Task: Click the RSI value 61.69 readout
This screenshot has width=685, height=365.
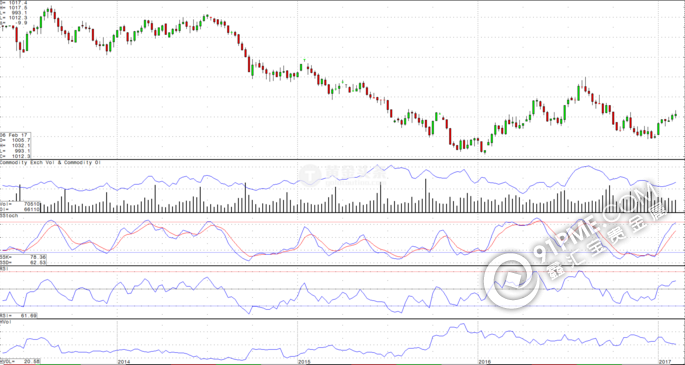Action: tap(28, 315)
